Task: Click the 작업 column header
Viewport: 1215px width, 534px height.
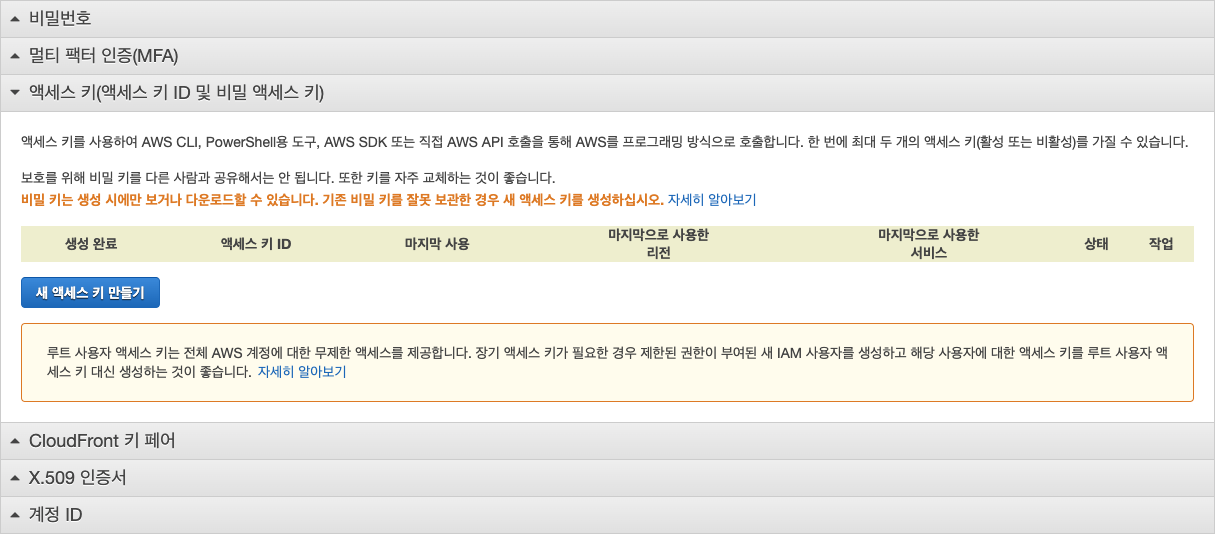Action: point(1161,244)
